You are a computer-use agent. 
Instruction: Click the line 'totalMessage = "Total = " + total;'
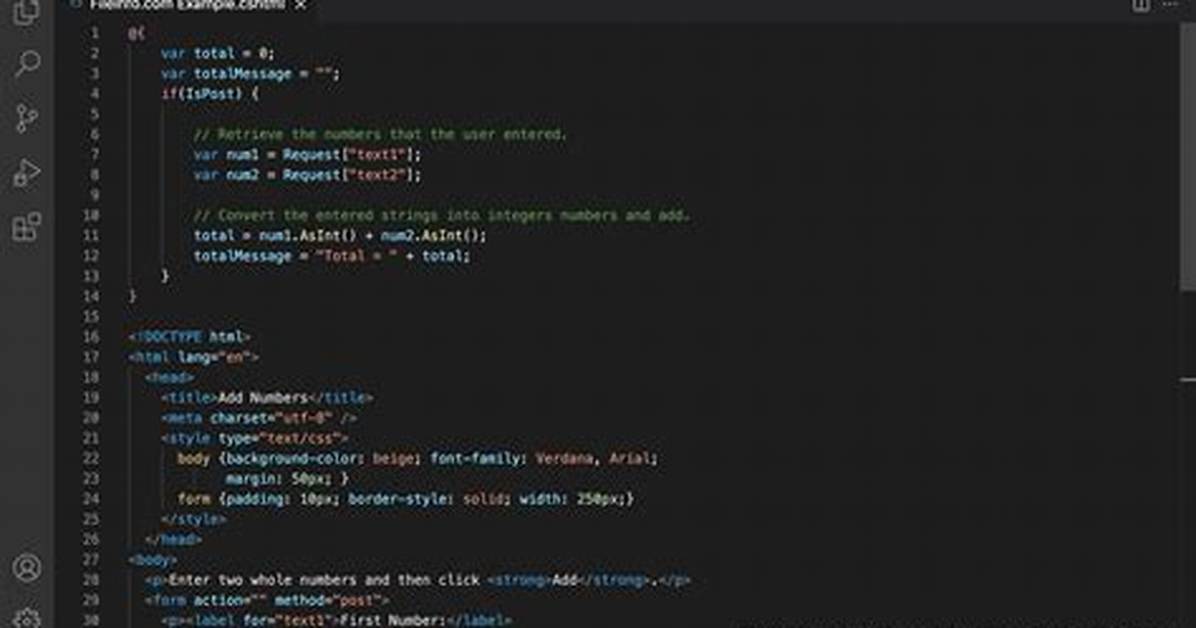point(332,256)
